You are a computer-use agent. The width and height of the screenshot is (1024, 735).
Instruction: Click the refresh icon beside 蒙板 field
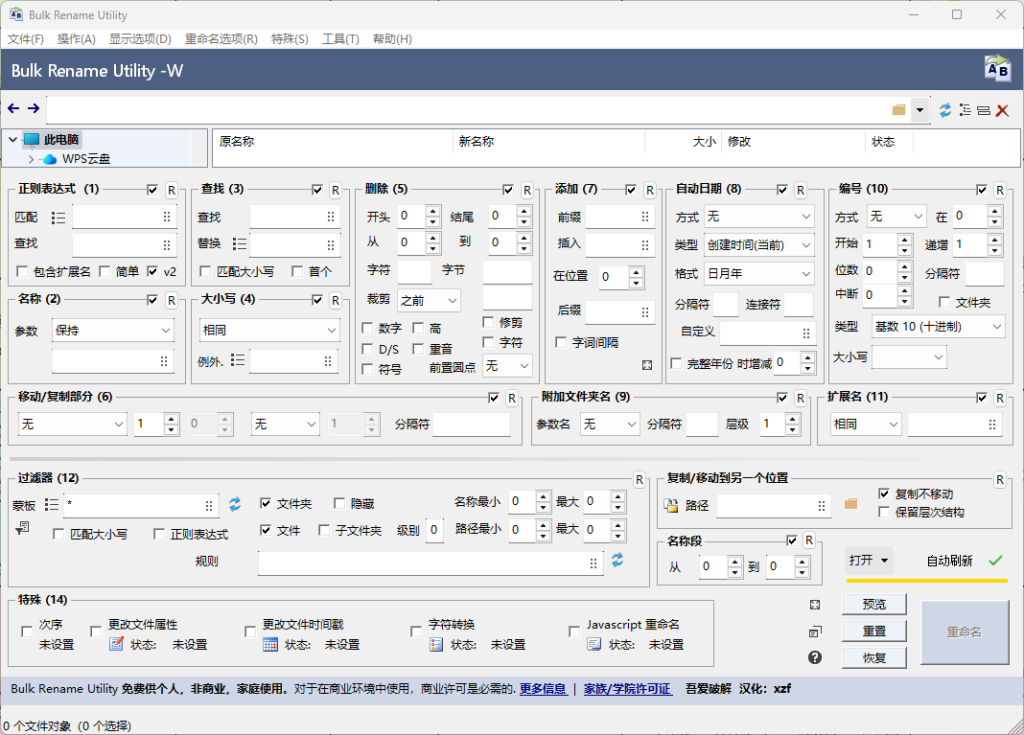pos(235,505)
